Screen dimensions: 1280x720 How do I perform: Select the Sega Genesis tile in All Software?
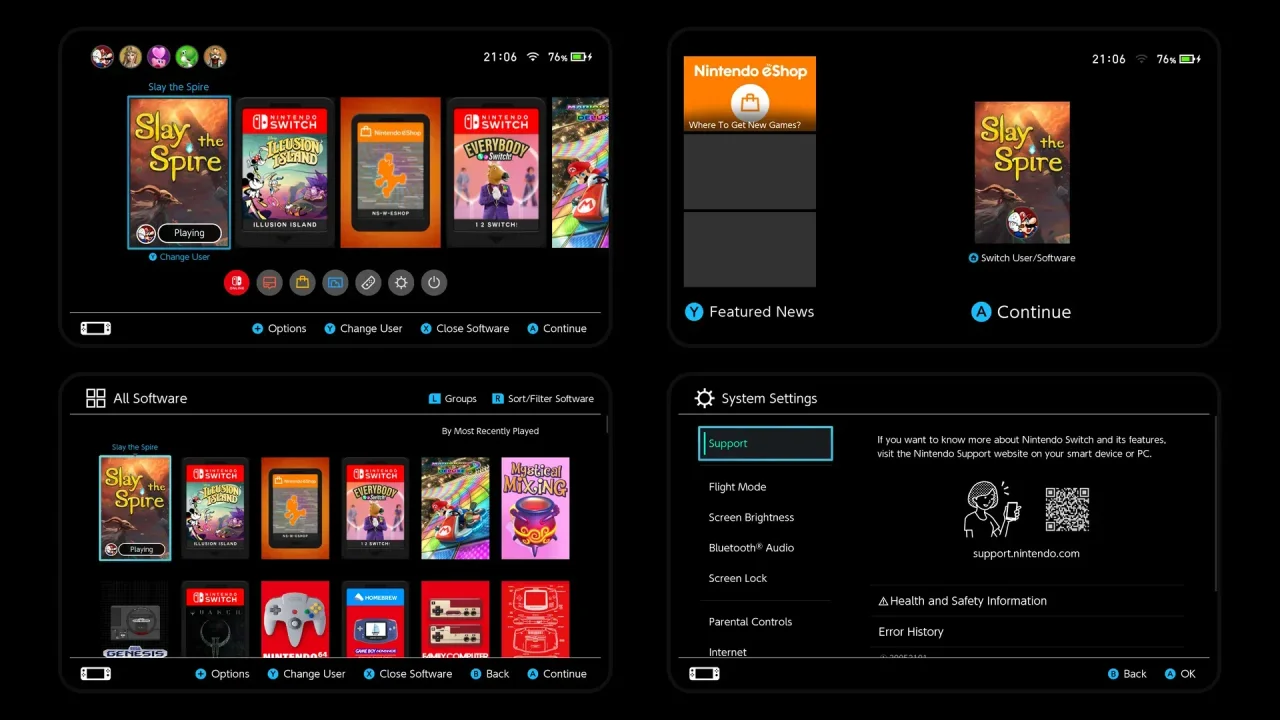tap(135, 620)
